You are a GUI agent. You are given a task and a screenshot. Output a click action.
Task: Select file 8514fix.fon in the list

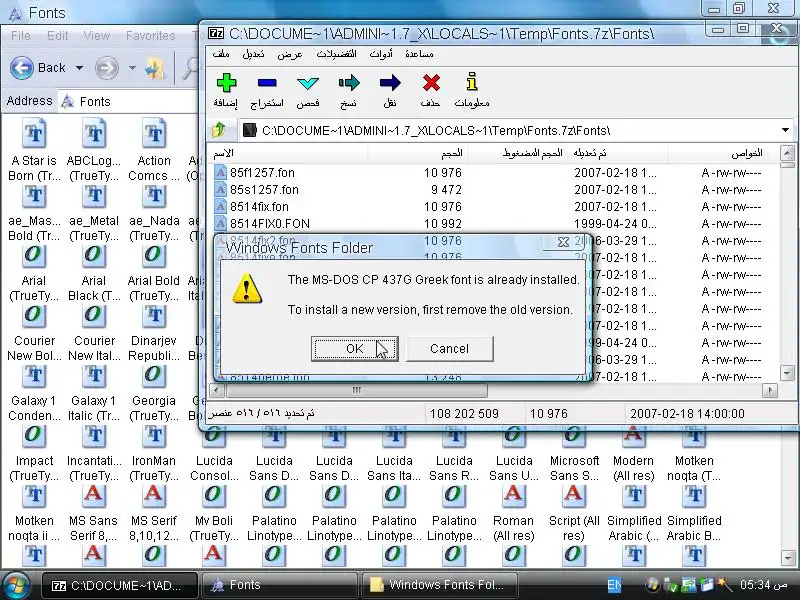(x=259, y=207)
